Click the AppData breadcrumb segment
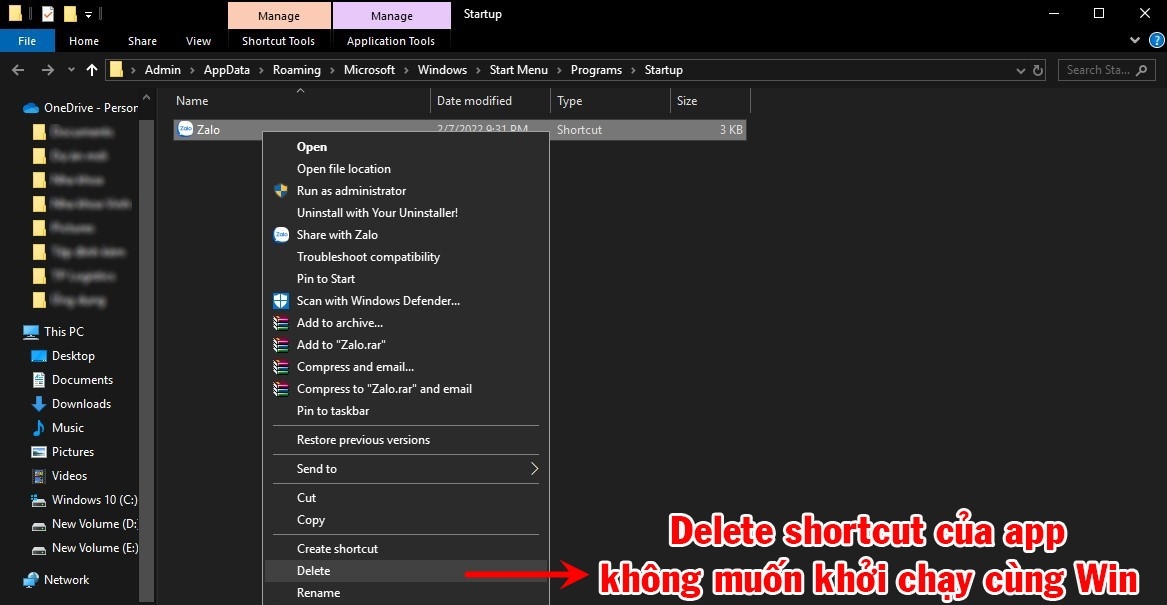 pos(227,70)
